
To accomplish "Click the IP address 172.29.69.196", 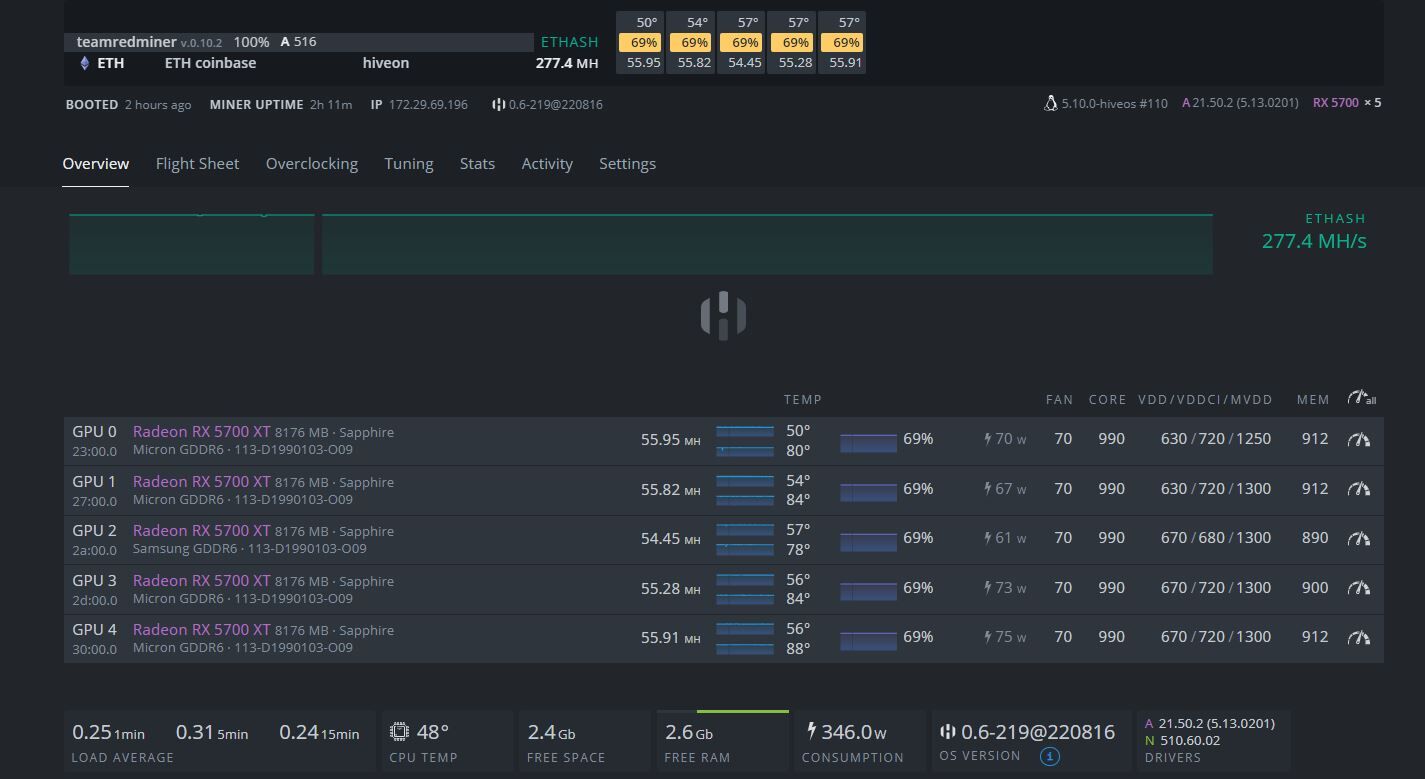I will pos(428,104).
